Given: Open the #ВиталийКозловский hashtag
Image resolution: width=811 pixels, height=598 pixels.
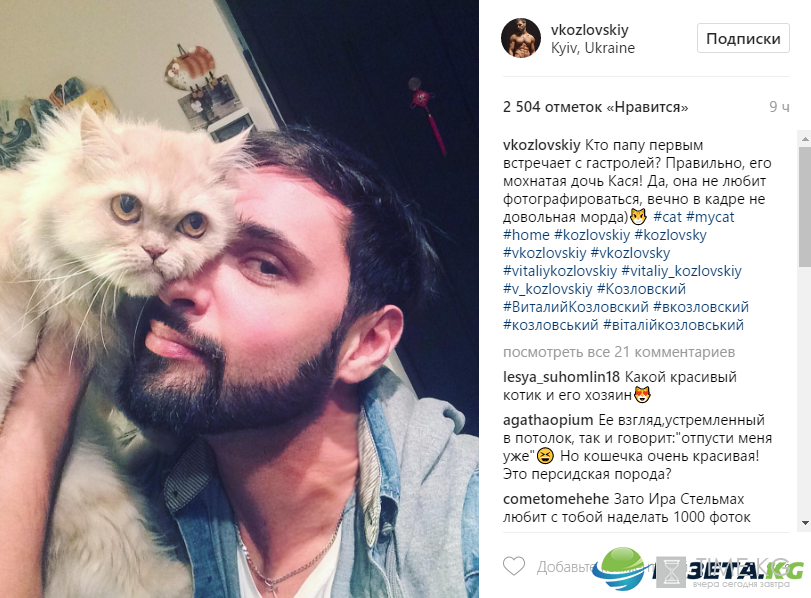Looking at the screenshot, I should (x=576, y=307).
